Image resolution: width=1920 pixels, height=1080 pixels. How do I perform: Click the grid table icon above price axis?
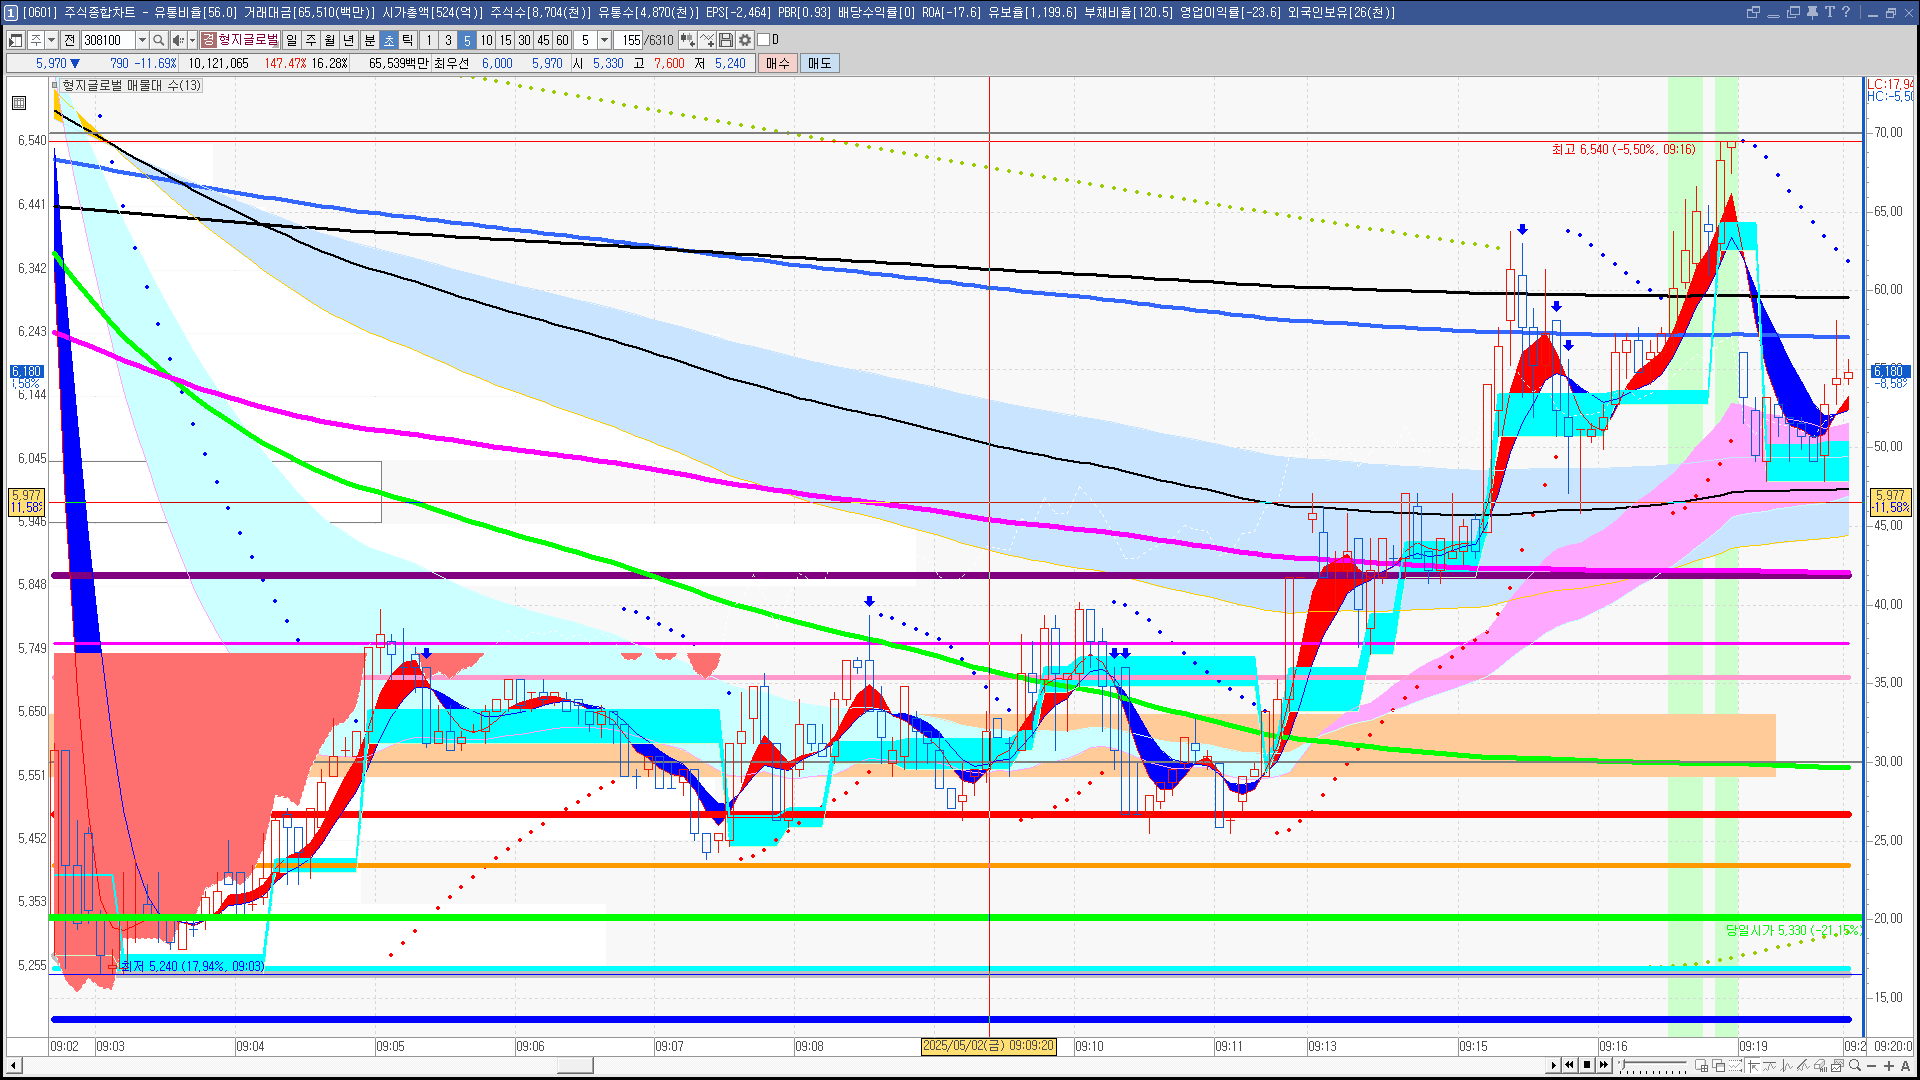pos(19,103)
